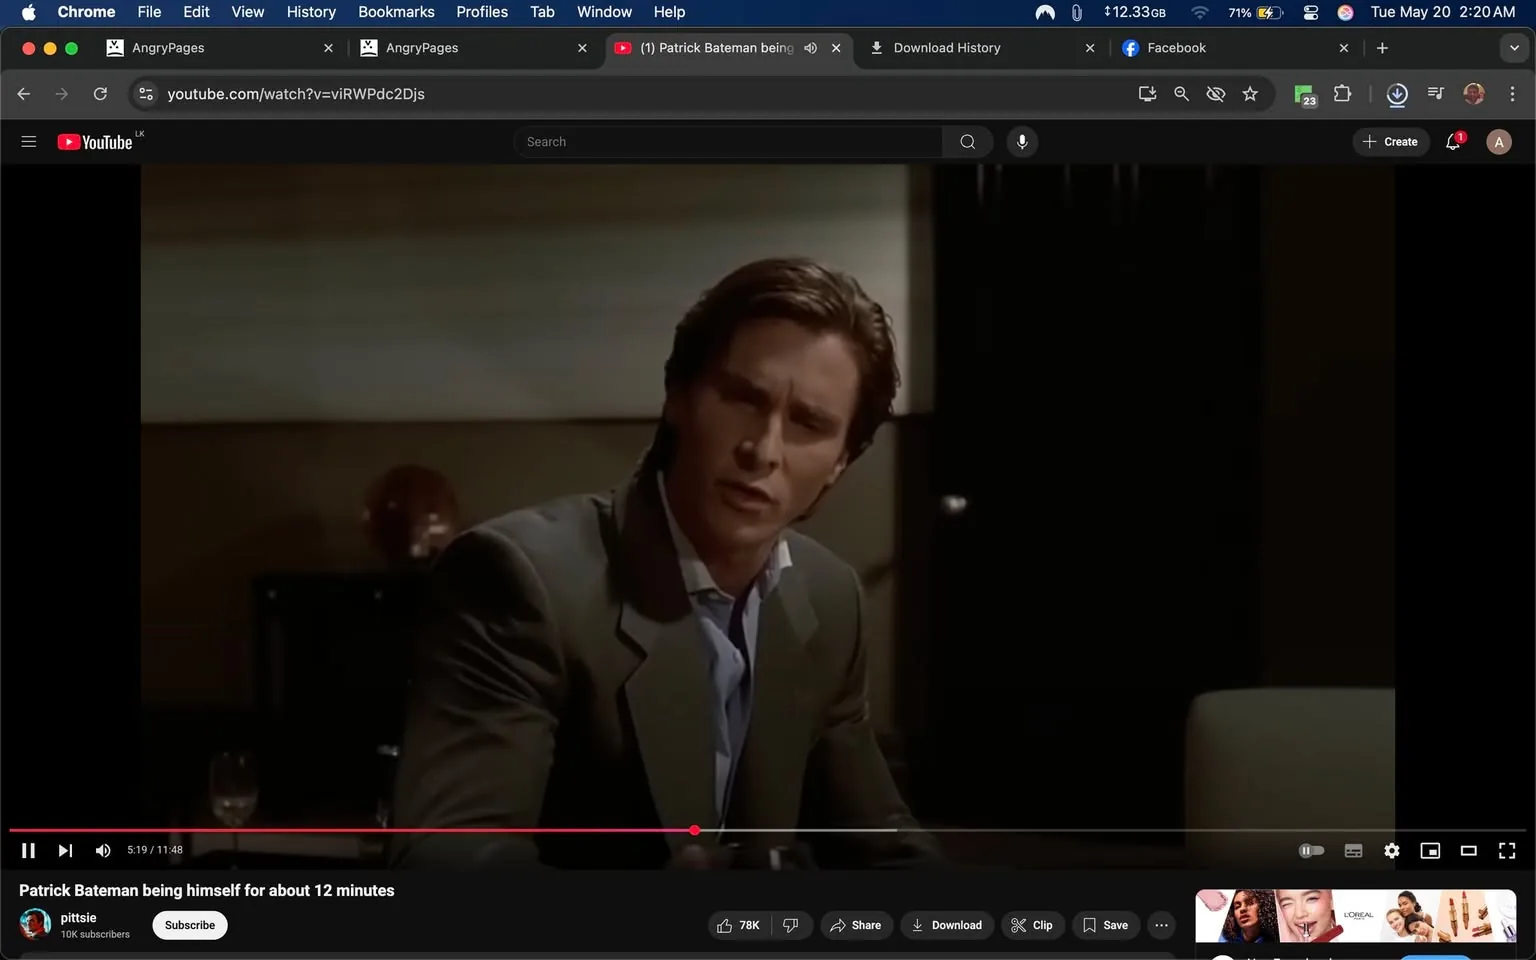Image resolution: width=1536 pixels, height=960 pixels.
Task: Search with voice using the microphone icon
Action: point(1022,141)
